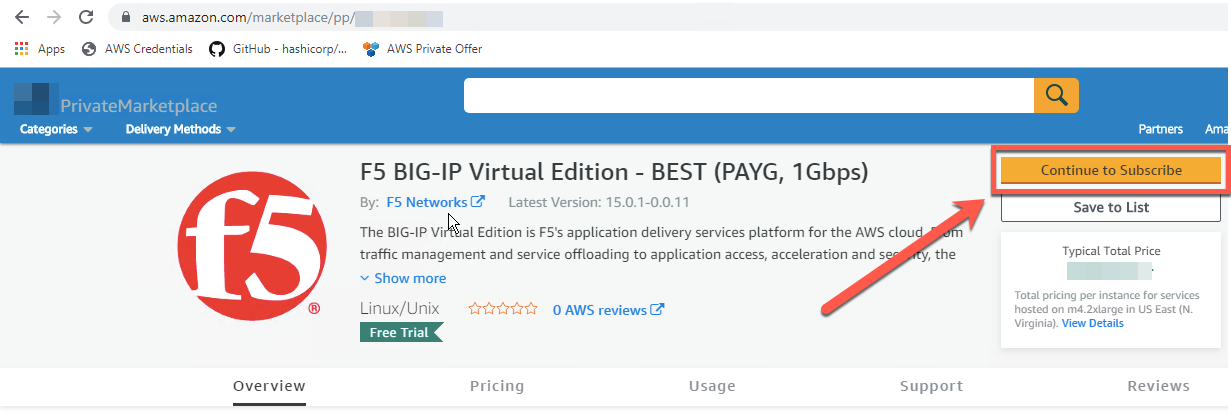Viewport: 1231px width, 417px height.
Task: Click the Free Trial badge
Action: click(400, 332)
